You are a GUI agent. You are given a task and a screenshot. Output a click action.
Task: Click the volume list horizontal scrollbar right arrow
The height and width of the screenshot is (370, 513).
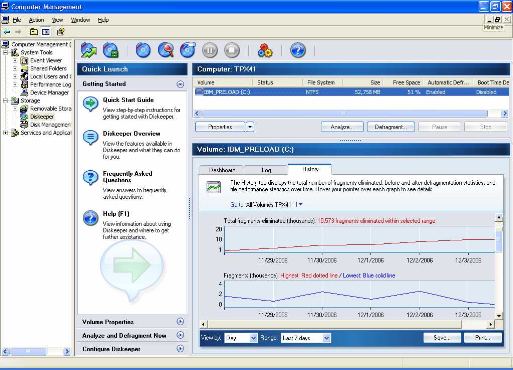pos(505,114)
